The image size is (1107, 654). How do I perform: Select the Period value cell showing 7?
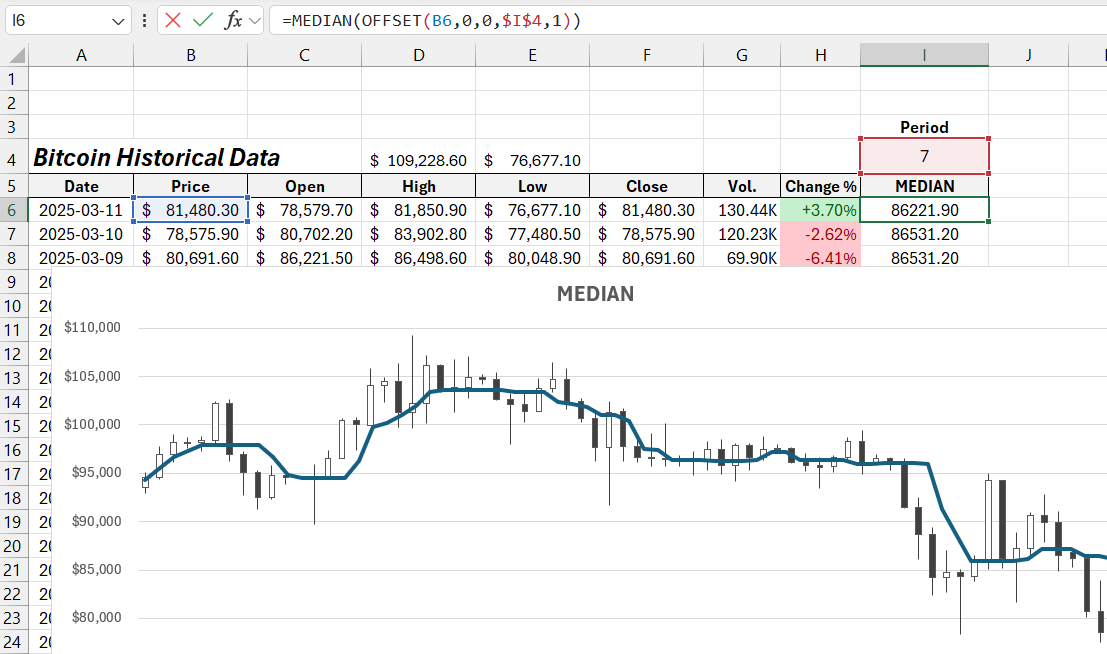pos(923,157)
